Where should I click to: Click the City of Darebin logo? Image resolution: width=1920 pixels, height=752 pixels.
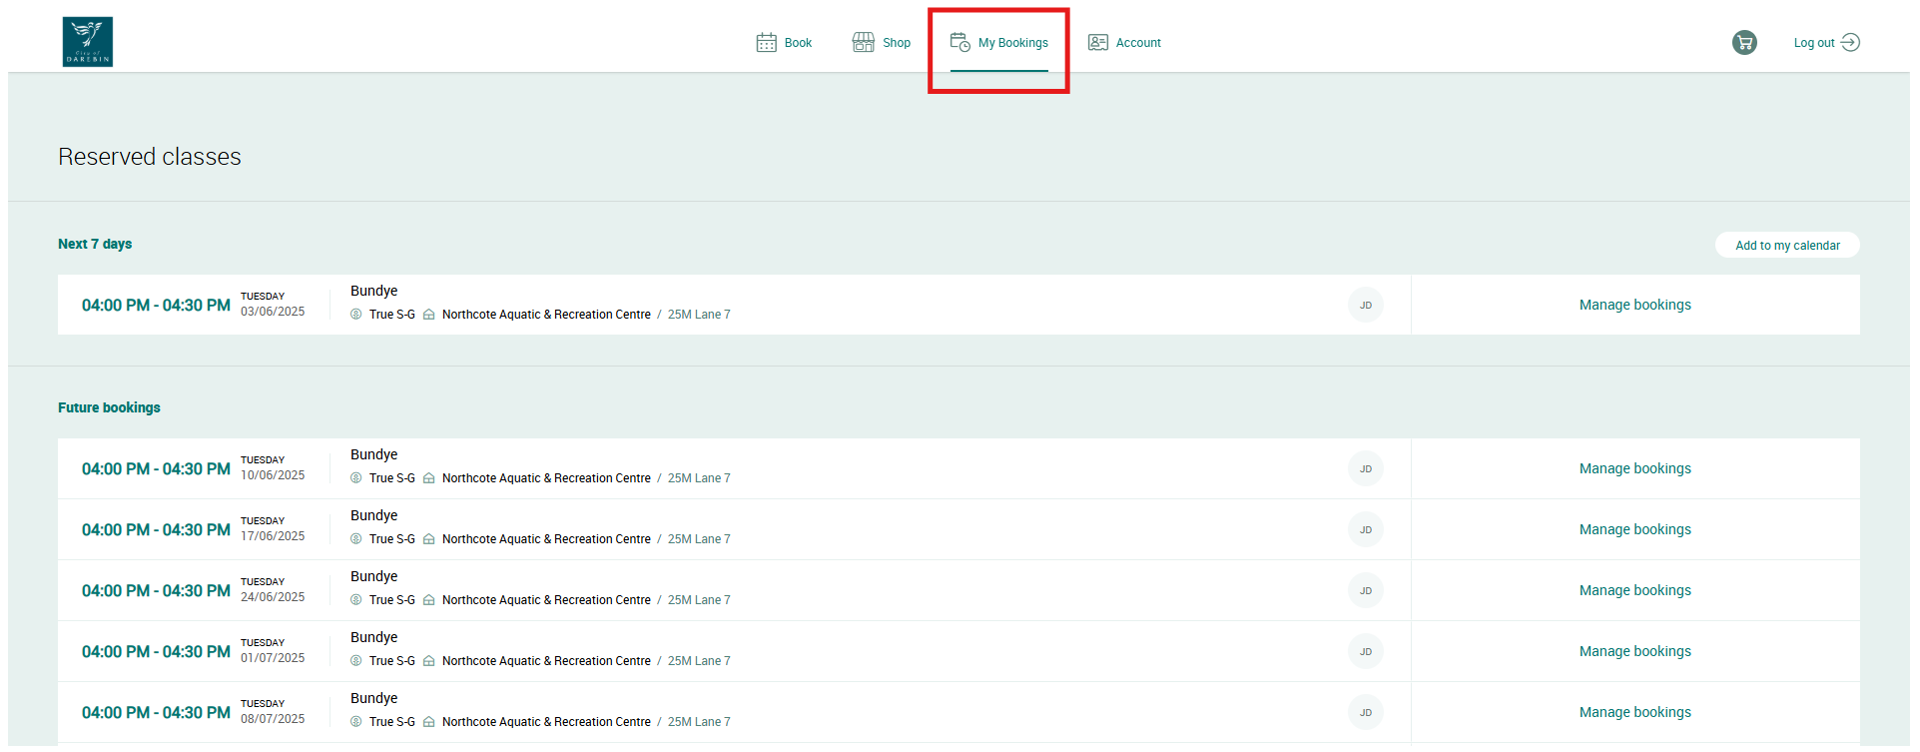coord(87,42)
